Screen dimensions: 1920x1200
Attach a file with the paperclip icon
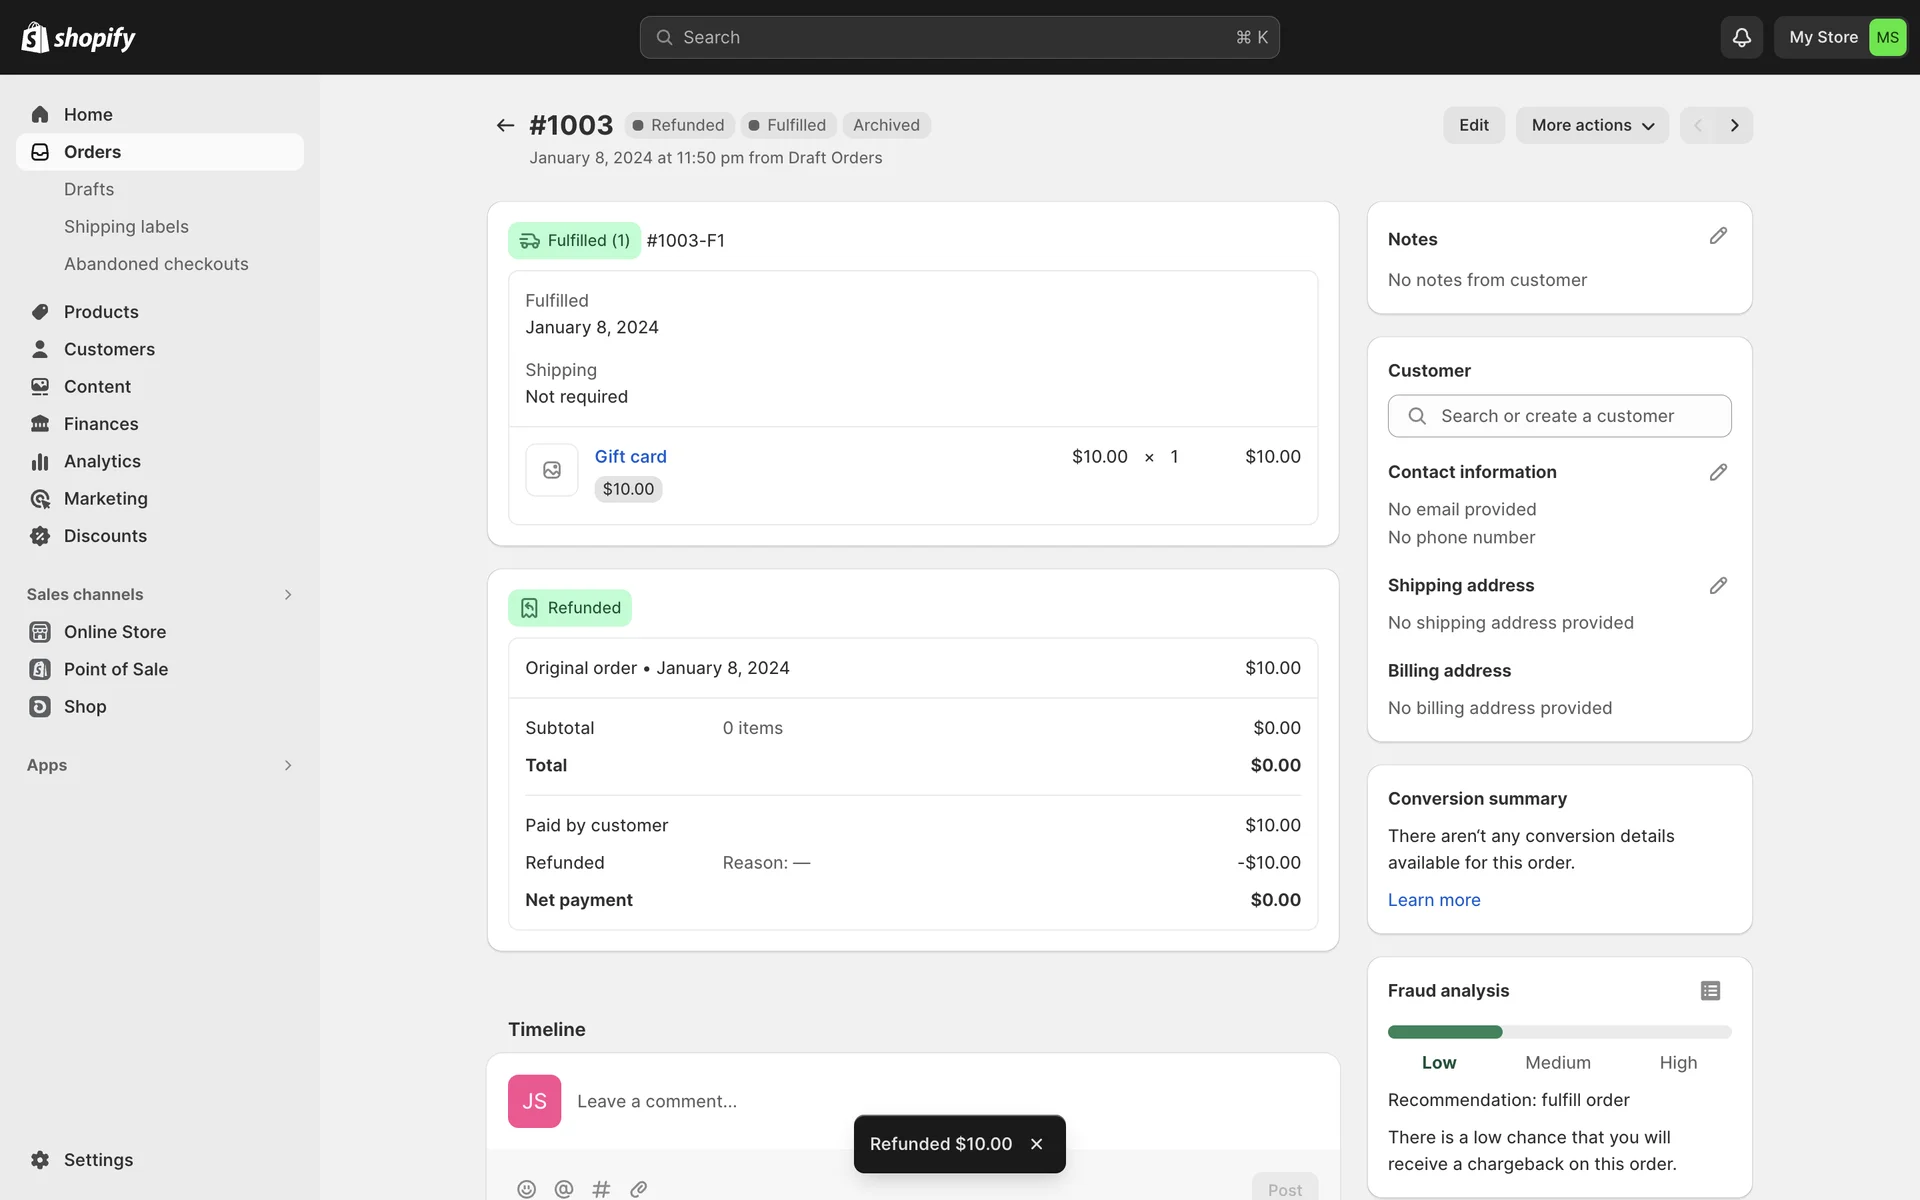[x=639, y=1189]
